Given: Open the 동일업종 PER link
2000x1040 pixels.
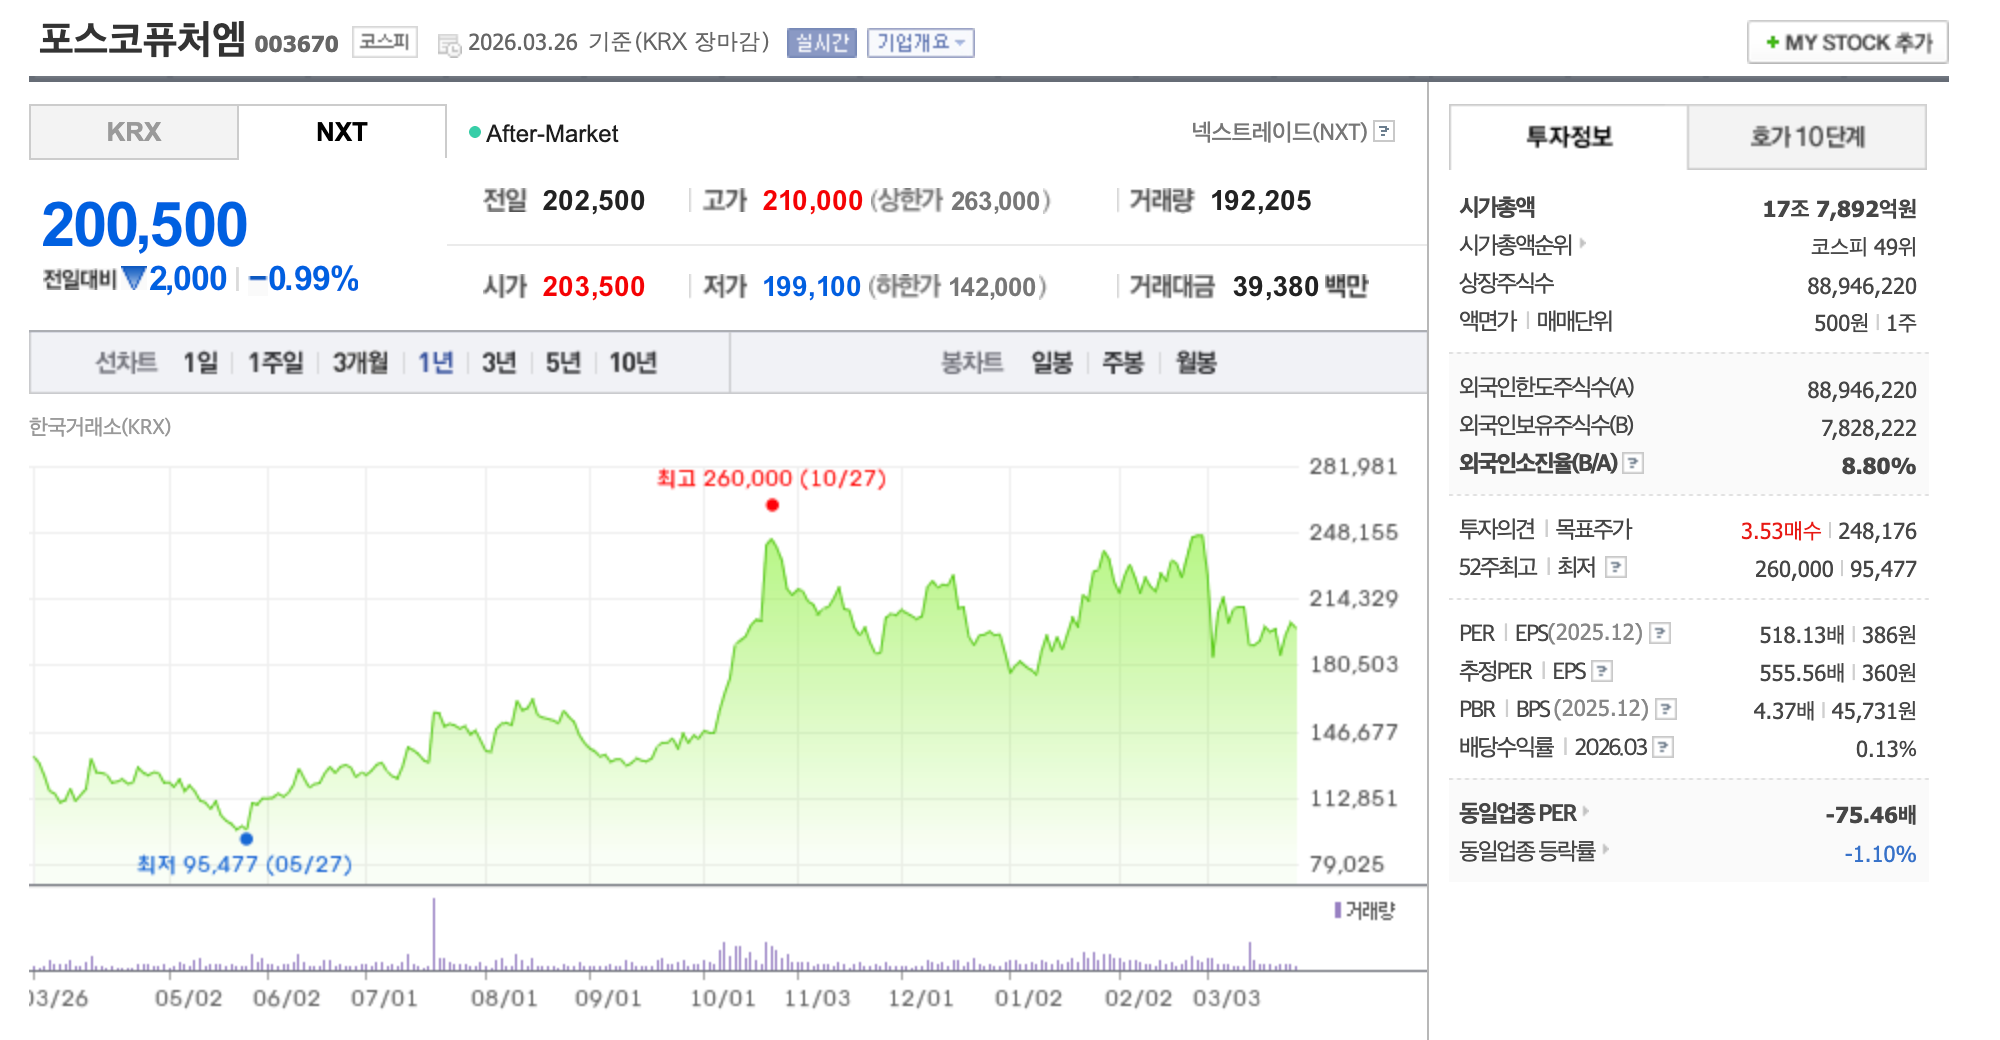Looking at the screenshot, I should (1518, 813).
